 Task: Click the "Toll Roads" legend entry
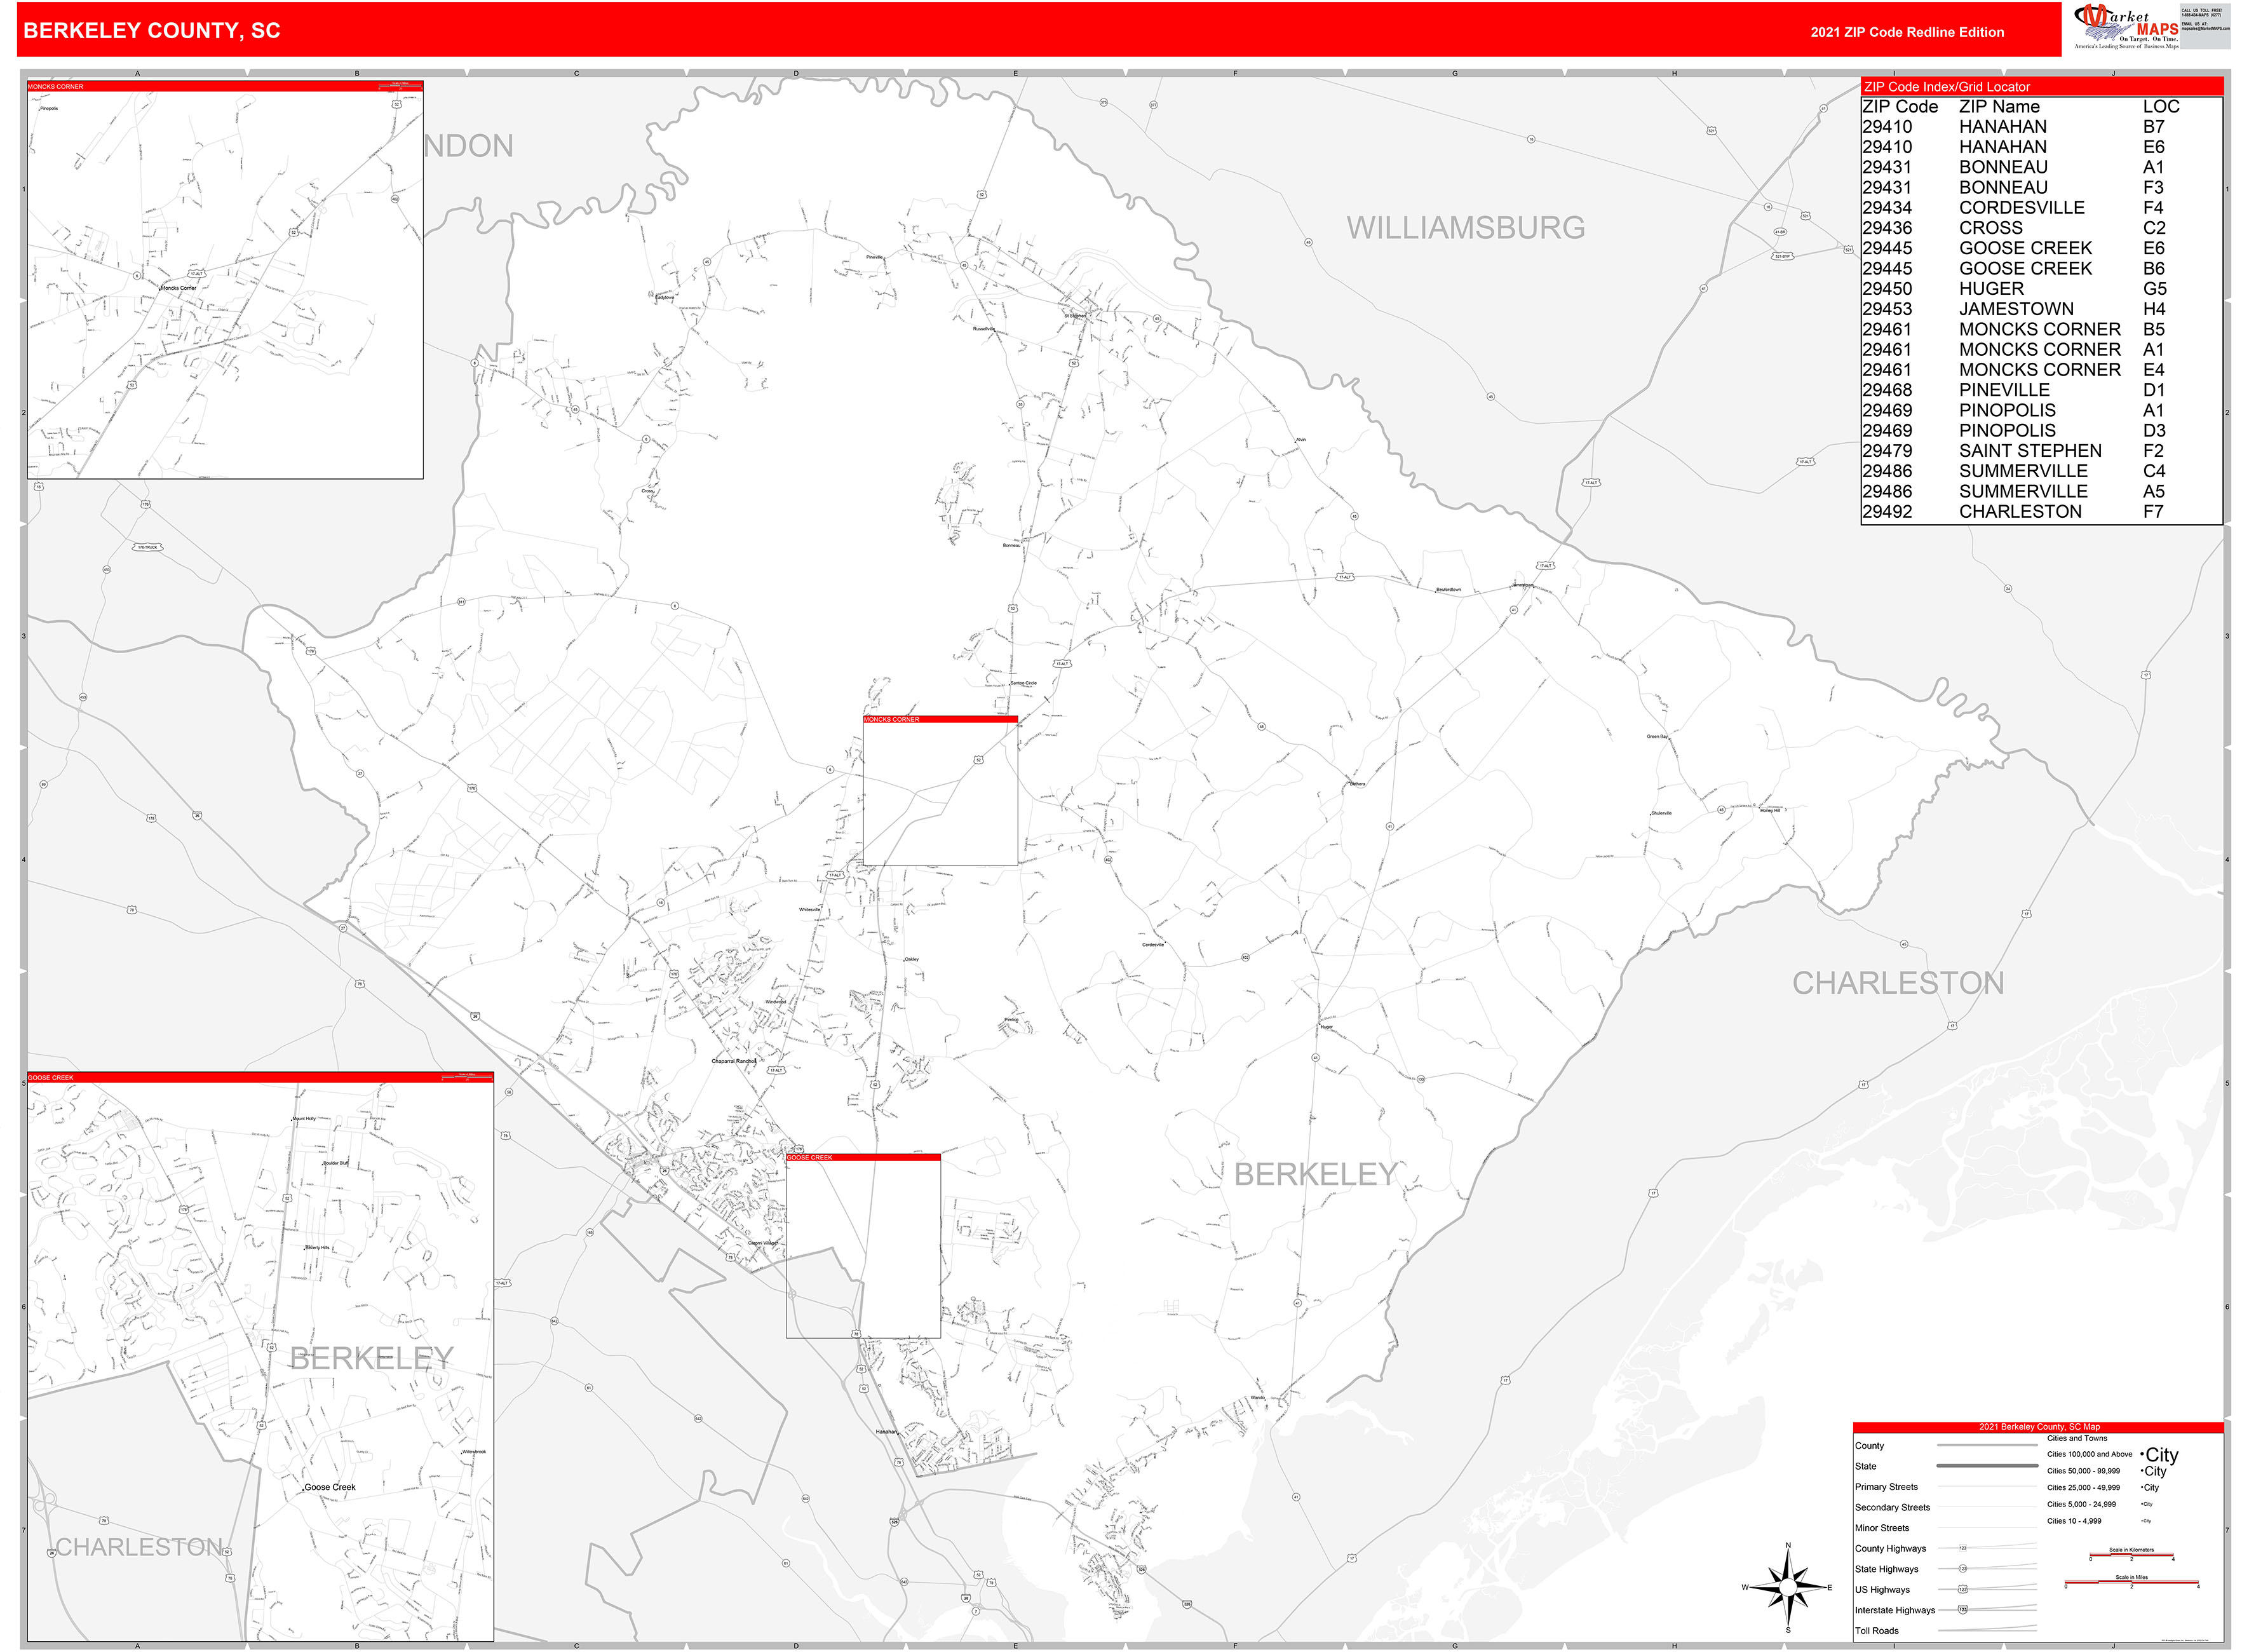(x=1945, y=1631)
